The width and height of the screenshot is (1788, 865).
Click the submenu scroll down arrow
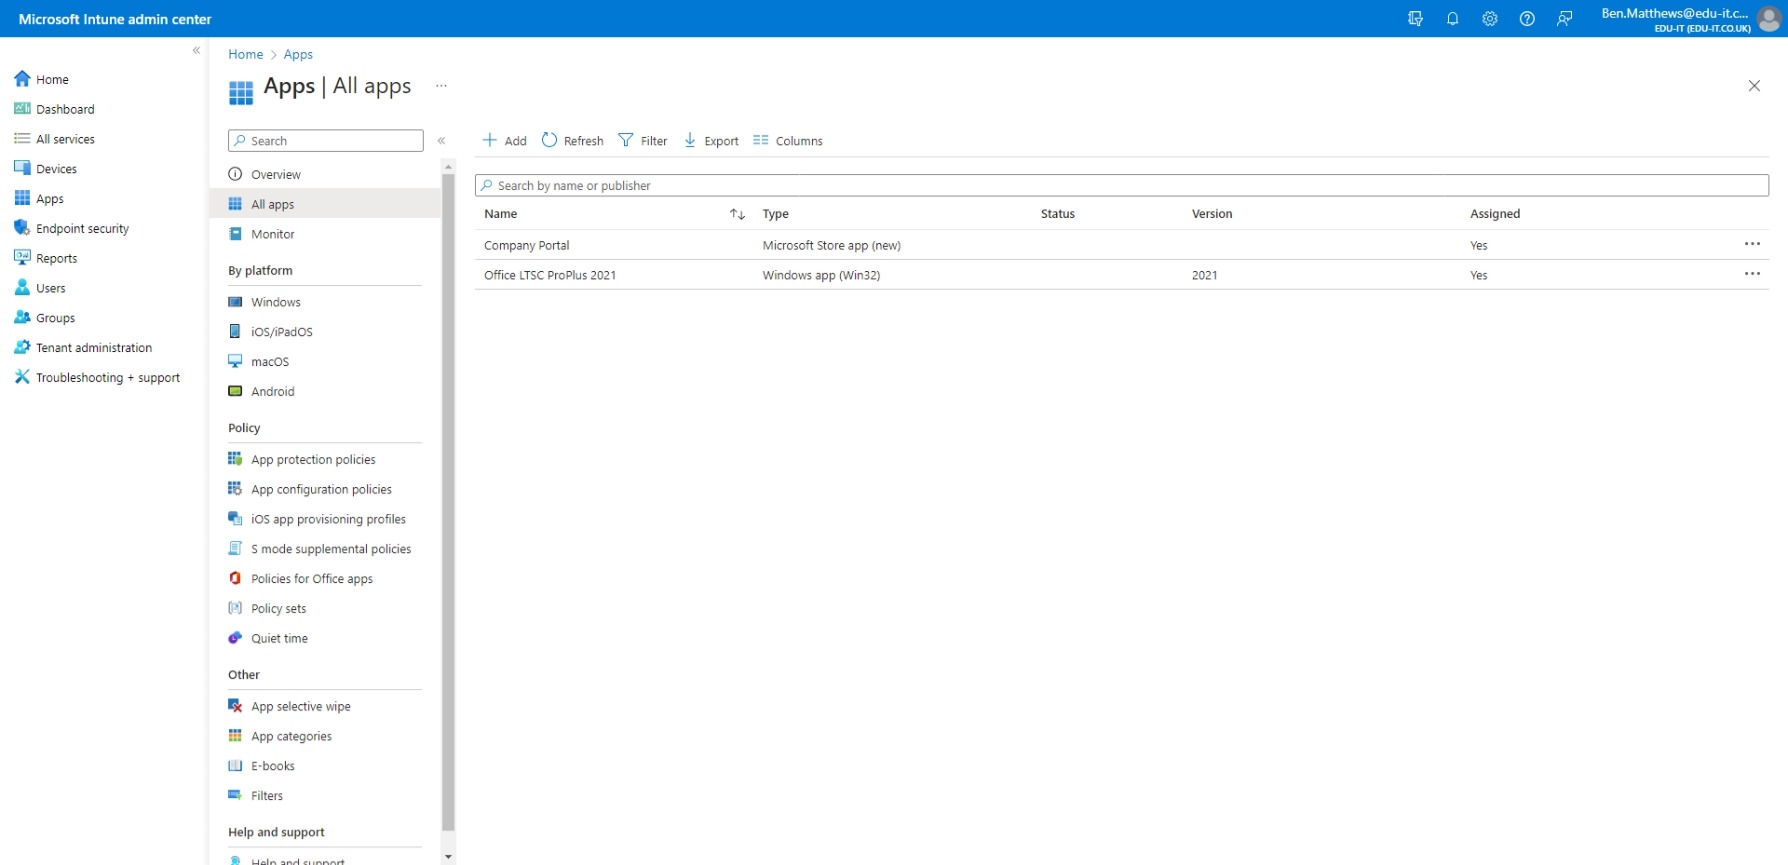pos(448,857)
